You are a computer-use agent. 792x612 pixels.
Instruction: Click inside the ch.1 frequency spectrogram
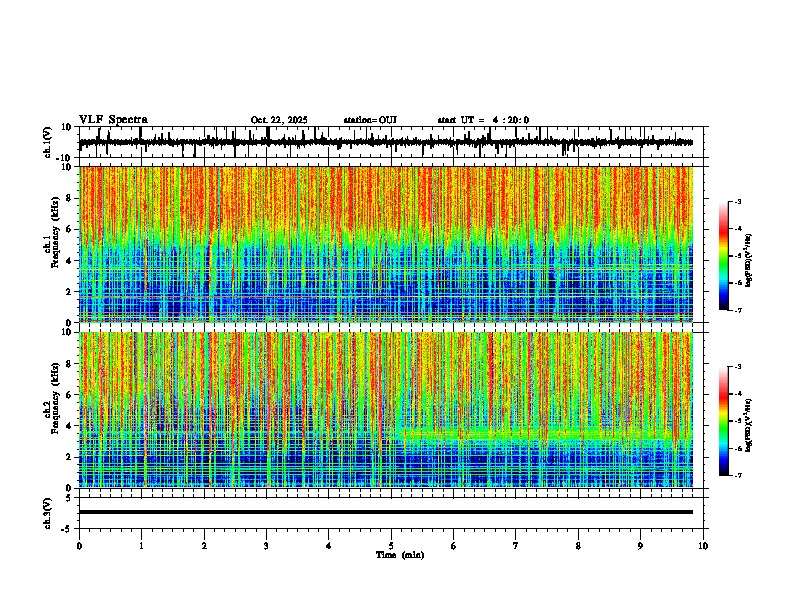tap(386, 244)
